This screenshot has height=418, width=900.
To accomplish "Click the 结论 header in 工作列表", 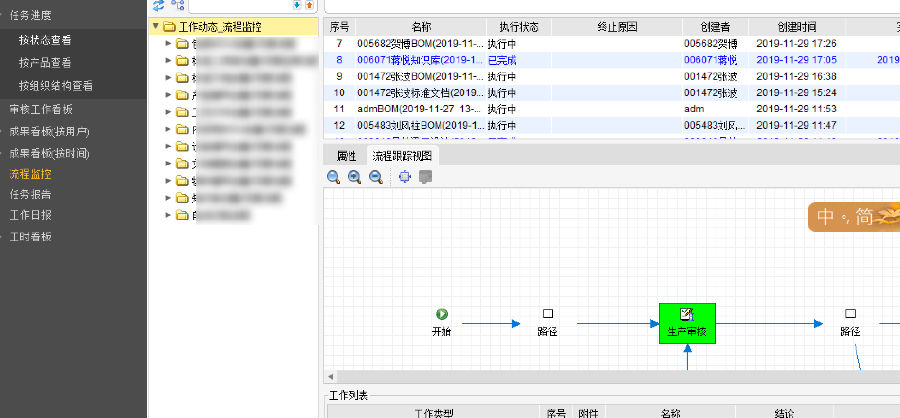I will [x=784, y=412].
